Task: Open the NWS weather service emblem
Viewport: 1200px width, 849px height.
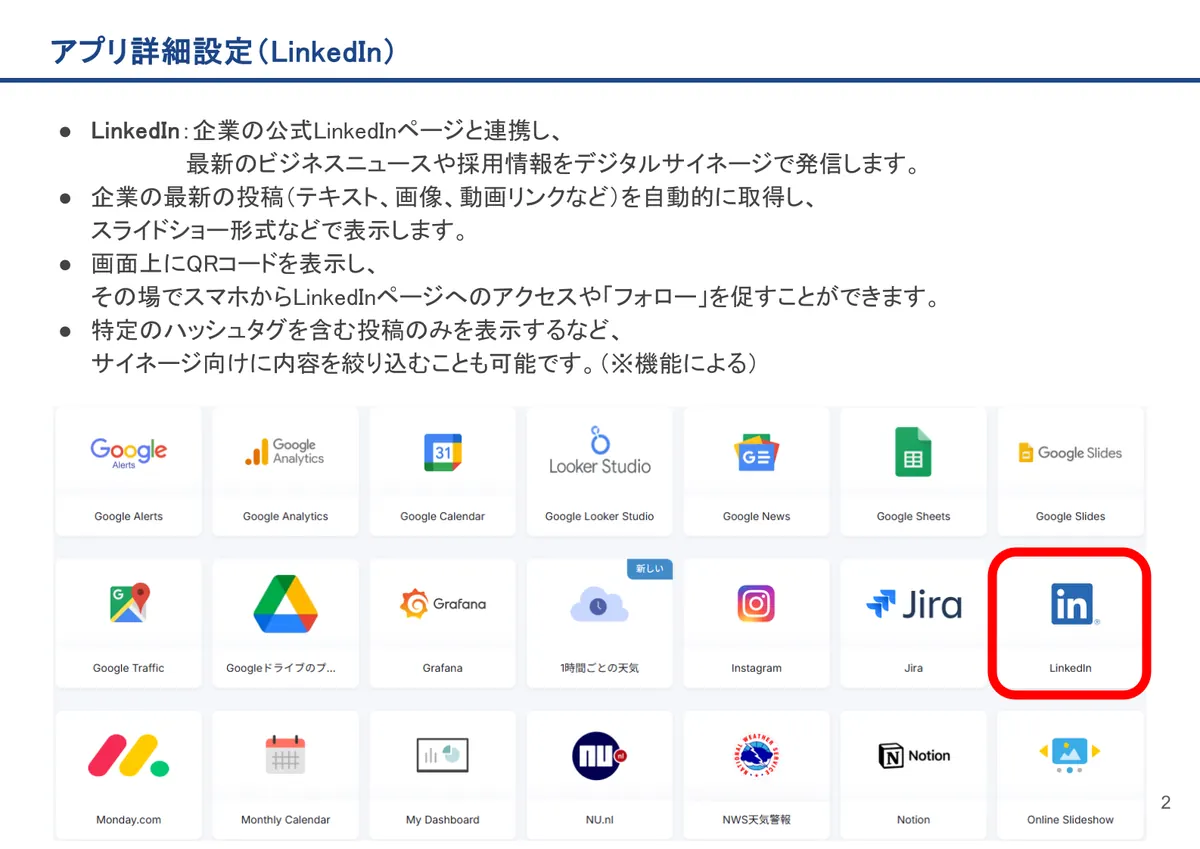Action: coord(756,755)
